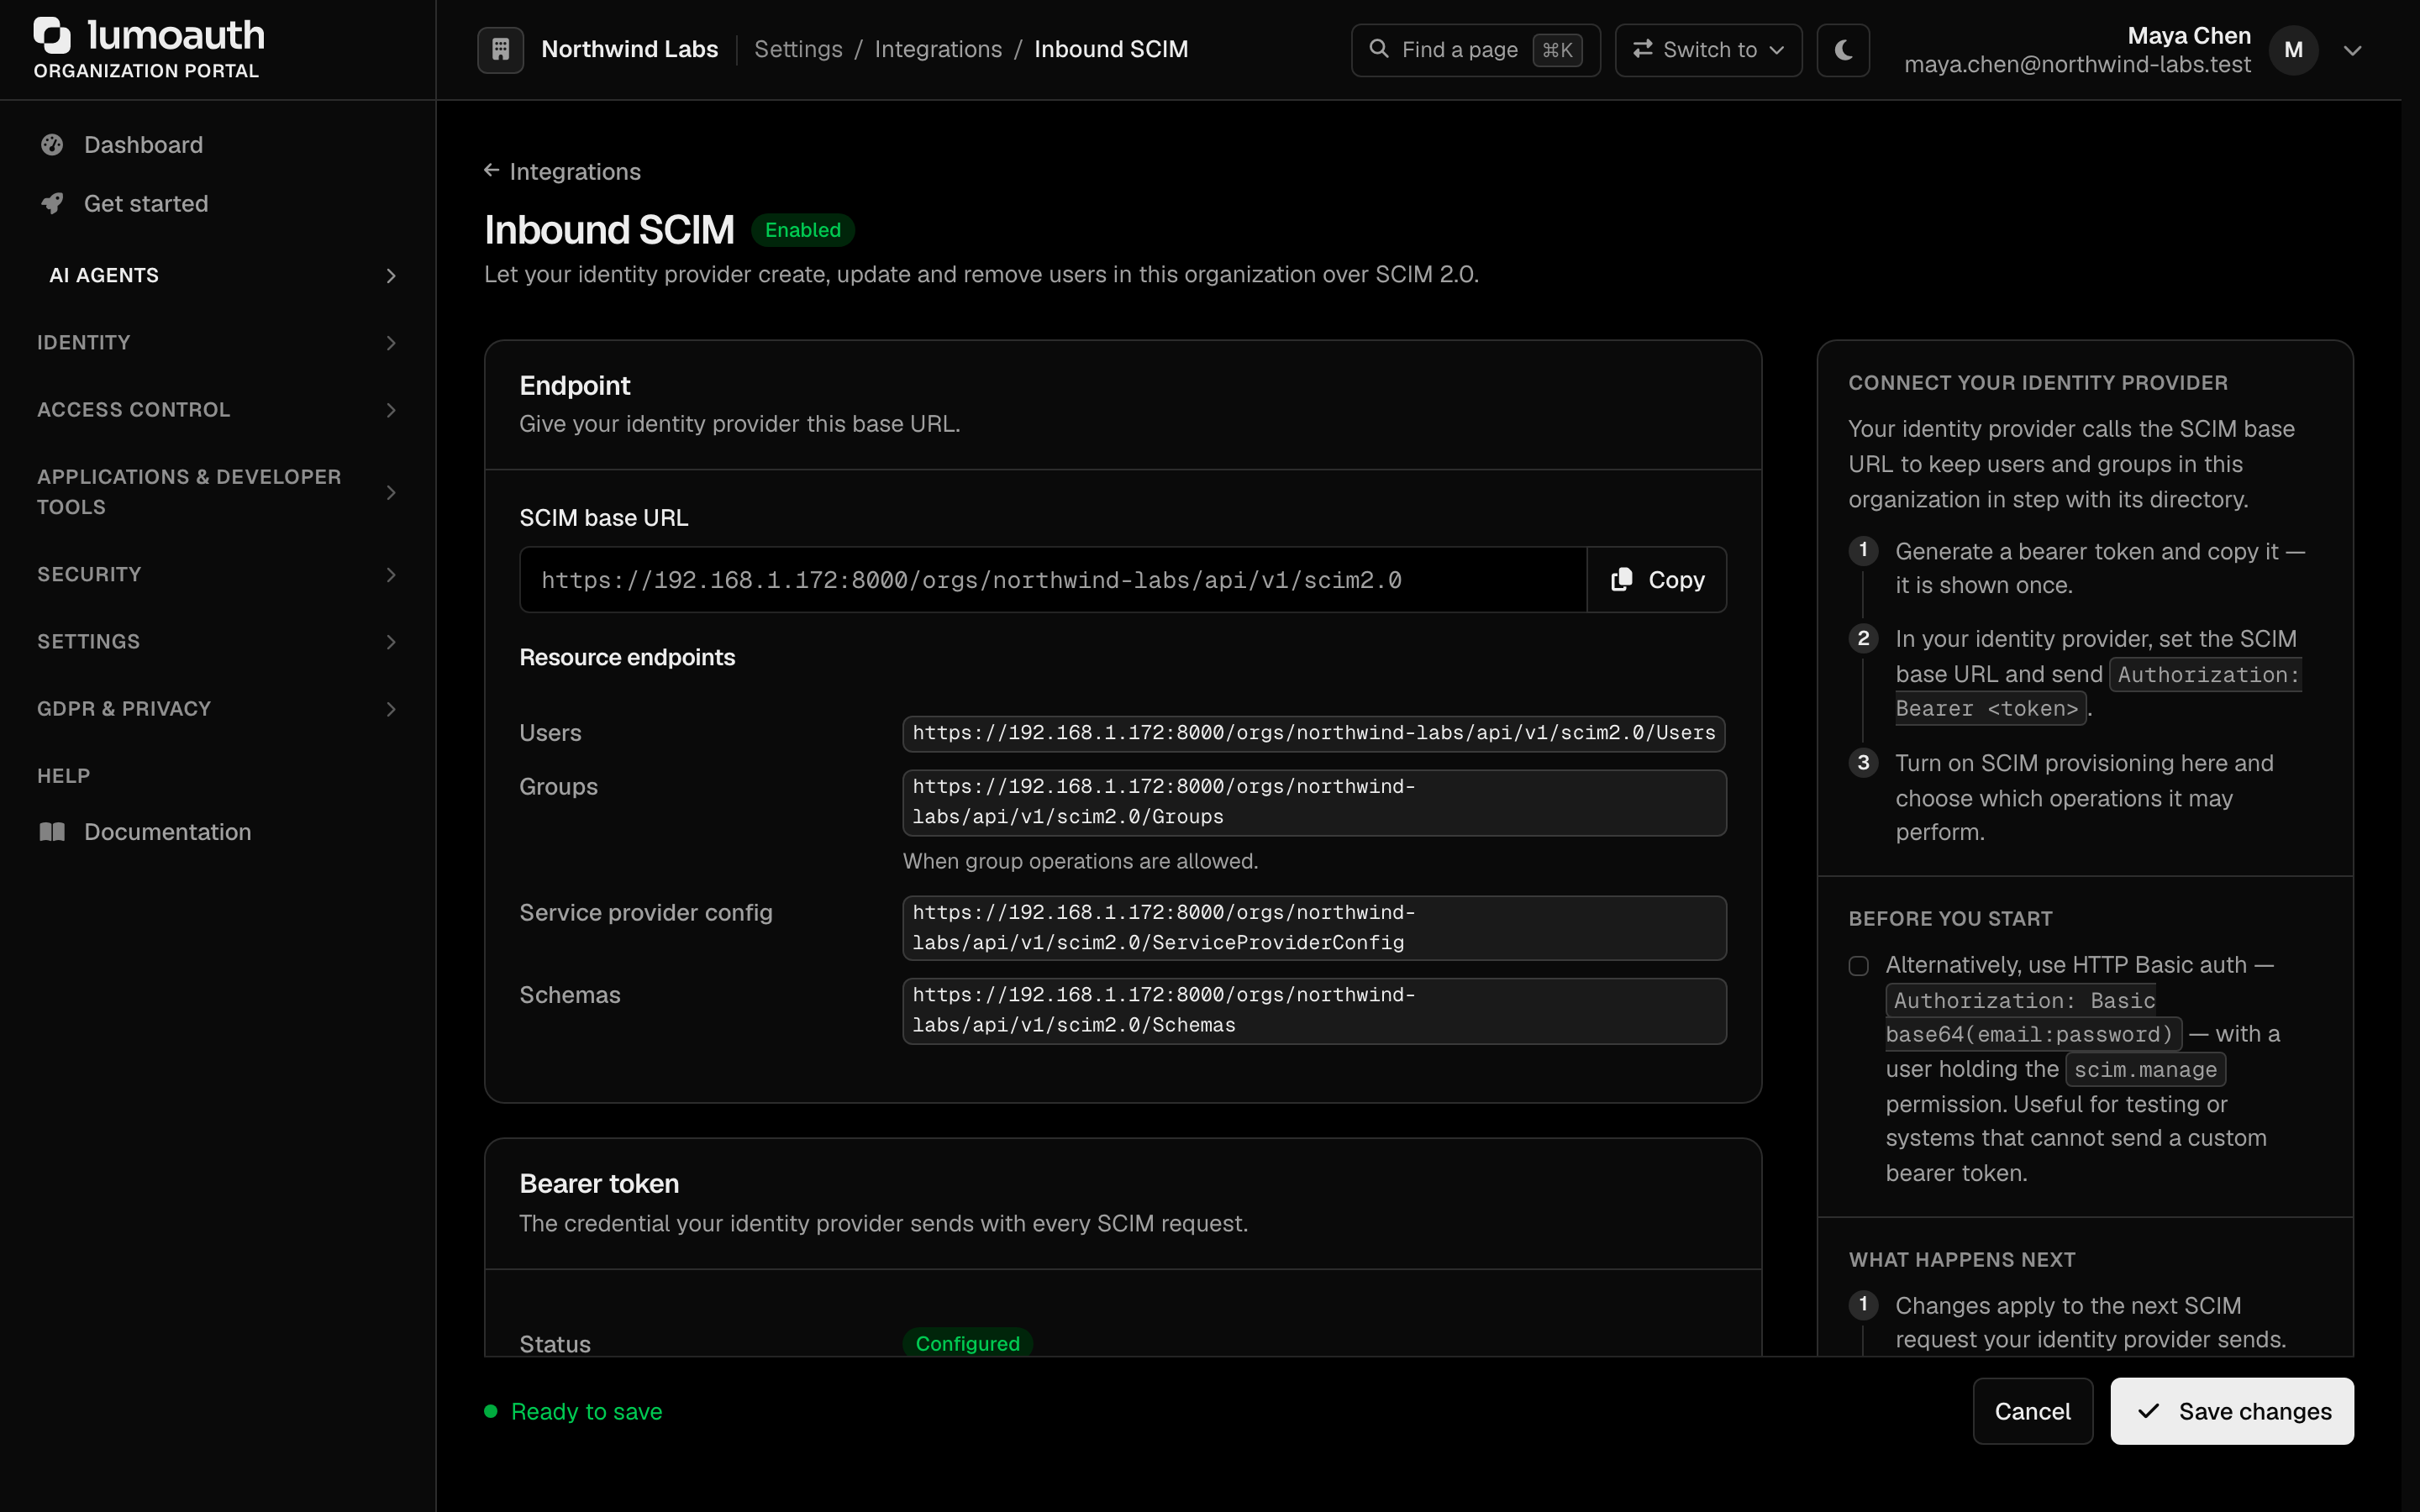Image resolution: width=2420 pixels, height=1512 pixels.
Task: Click the Northwind Labs organization name
Action: click(x=629, y=49)
